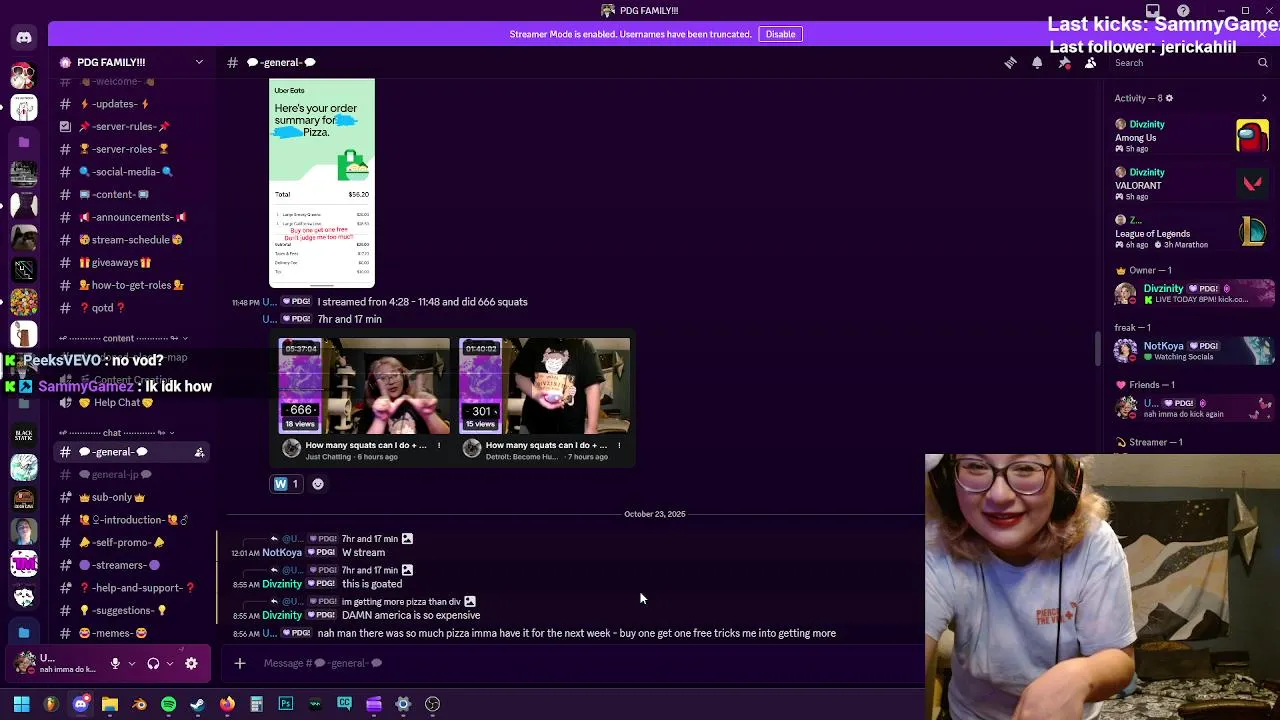Open the sub-only channel
The height and width of the screenshot is (720, 1280).
pyautogui.click(x=132, y=497)
